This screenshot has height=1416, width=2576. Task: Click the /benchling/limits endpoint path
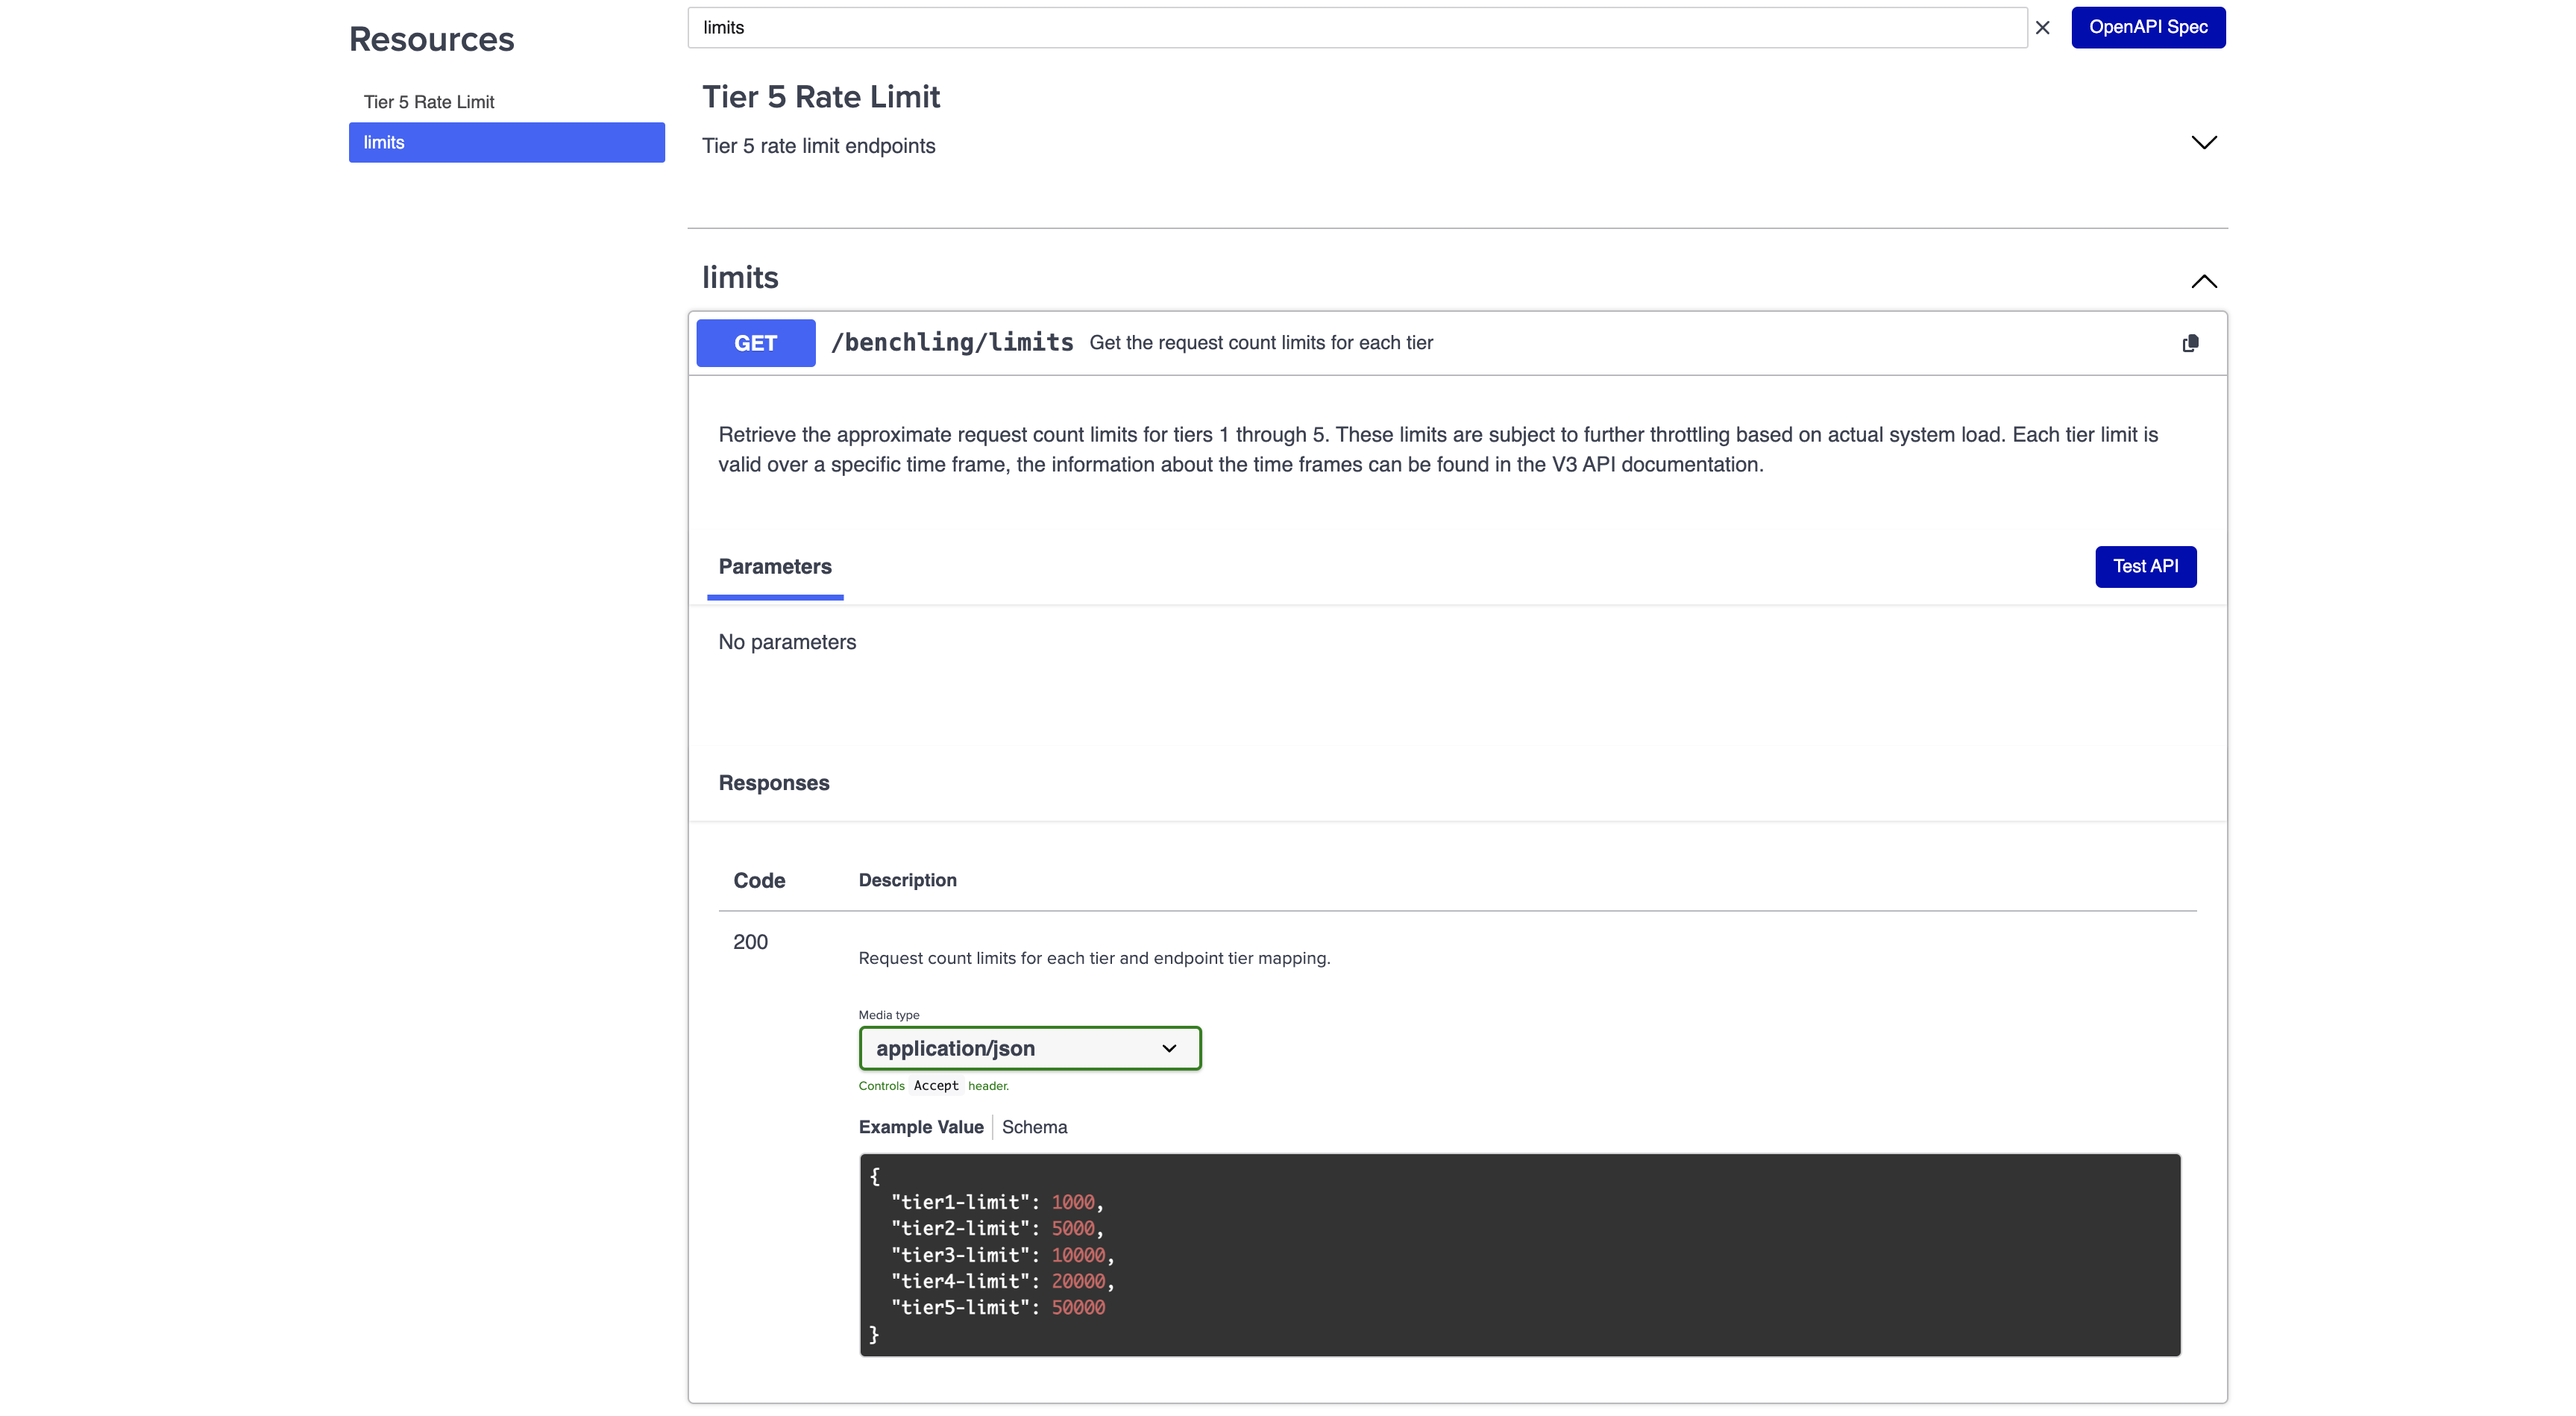952,342
